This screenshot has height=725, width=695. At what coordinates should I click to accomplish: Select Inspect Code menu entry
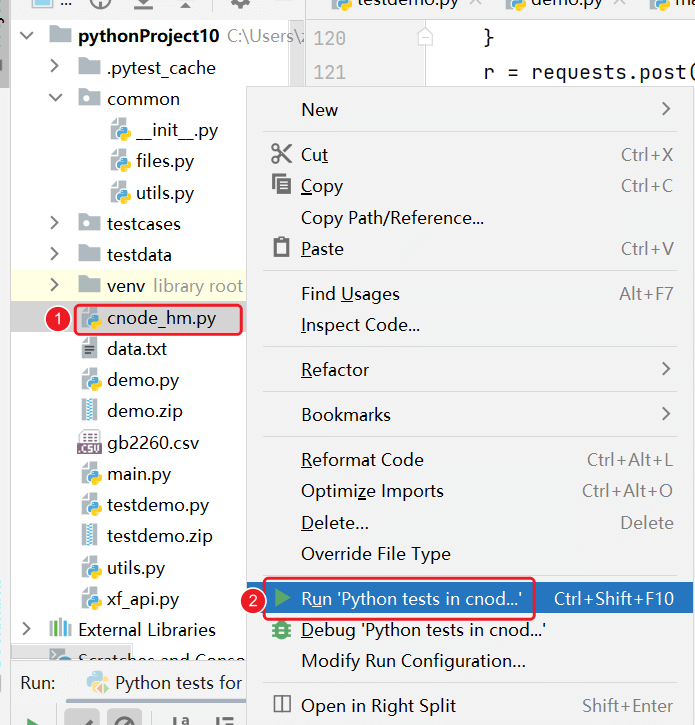[x=470, y=325]
